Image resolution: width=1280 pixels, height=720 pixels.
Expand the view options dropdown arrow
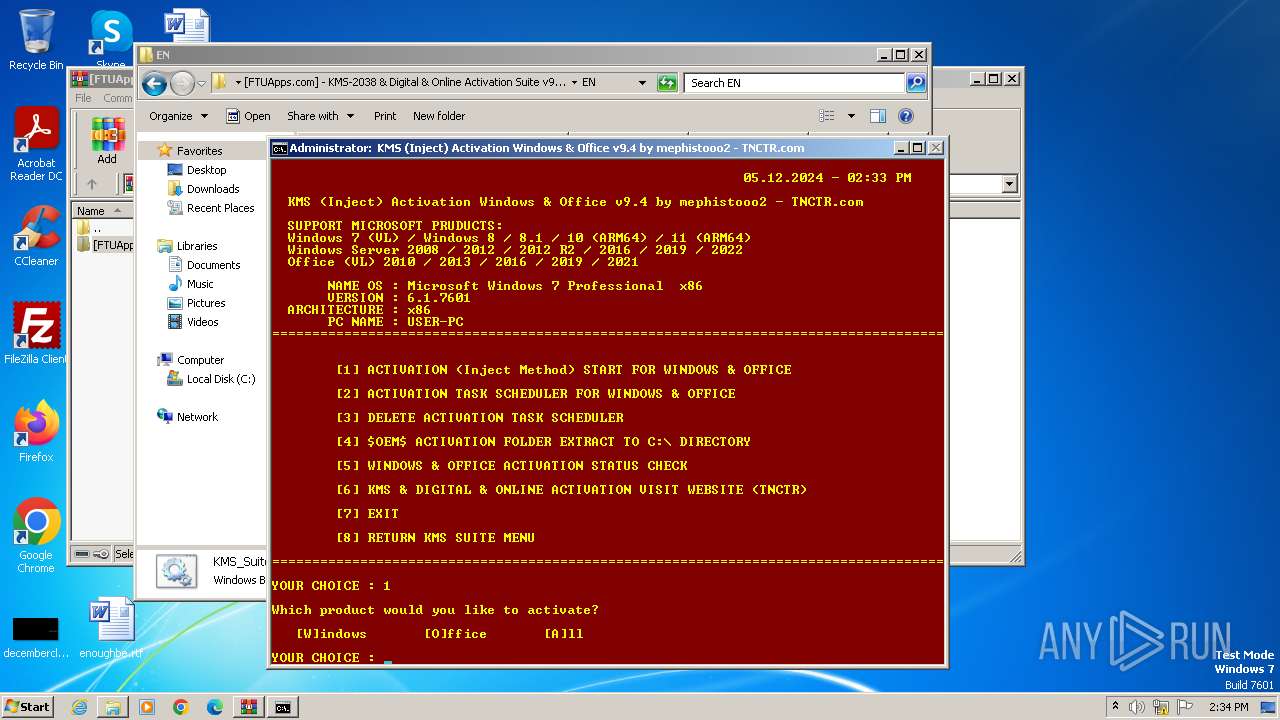click(851, 116)
